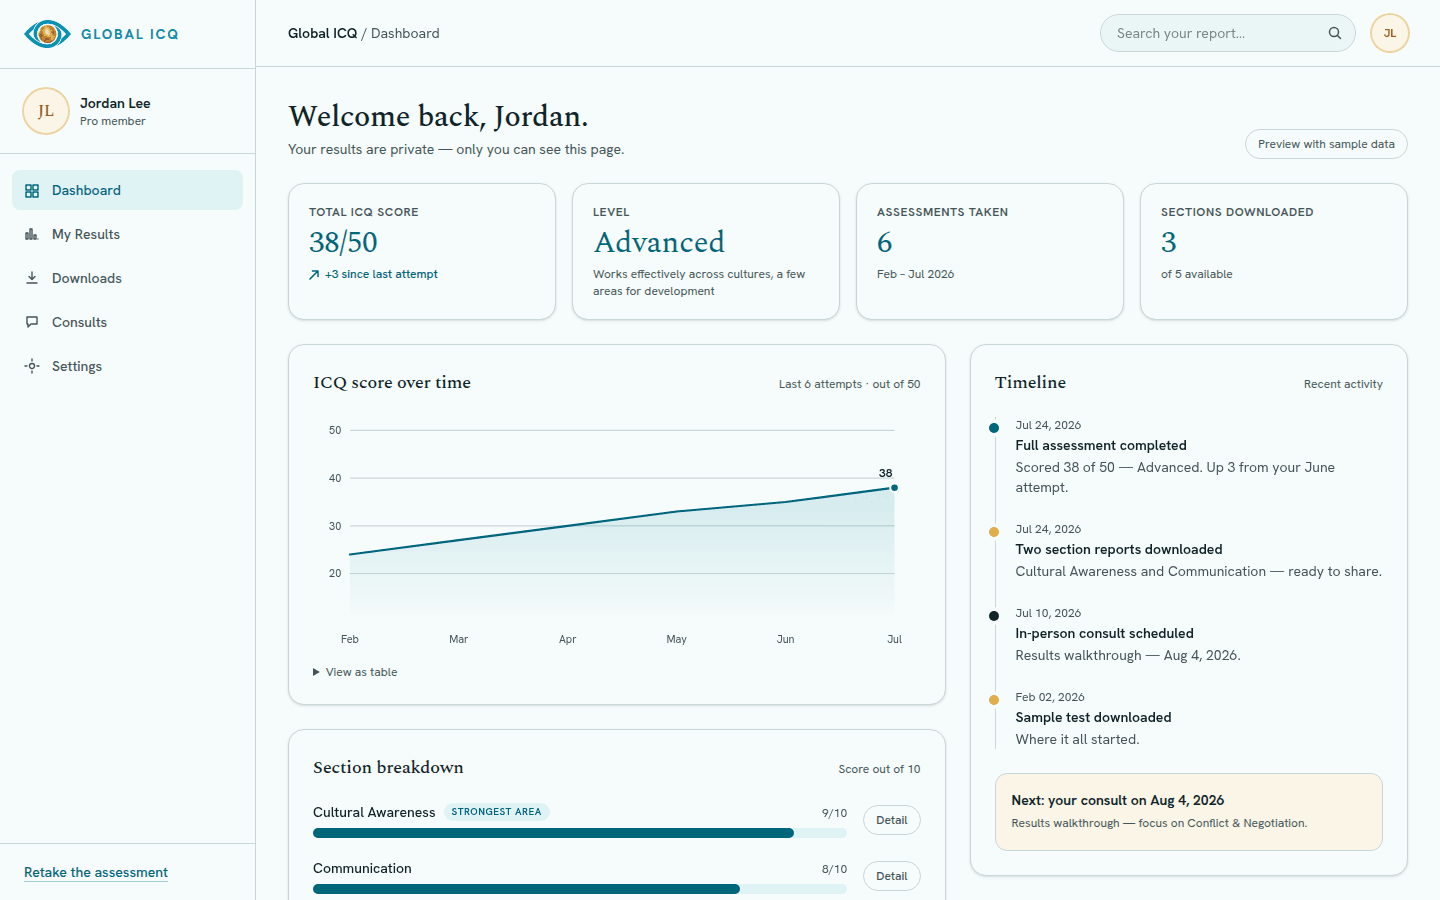
Task: Open Settings from the sidebar
Action: (x=127, y=366)
